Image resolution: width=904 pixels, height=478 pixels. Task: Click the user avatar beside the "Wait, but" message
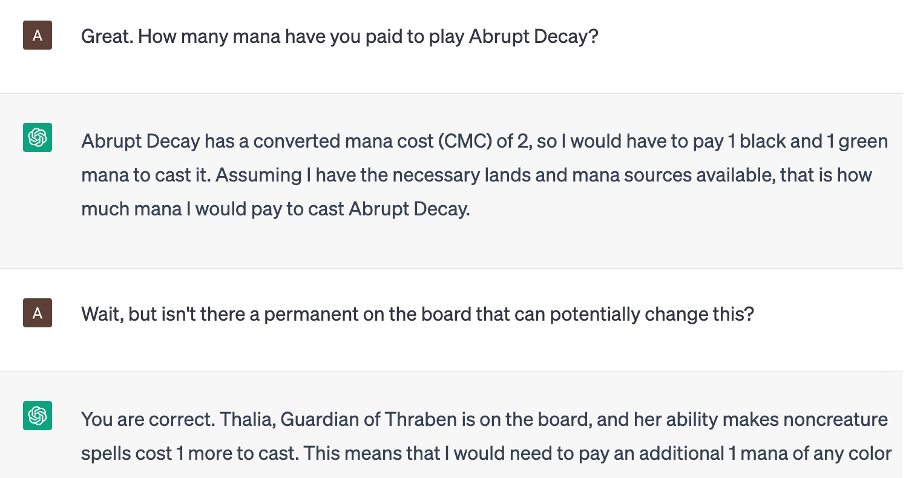pos(37,314)
